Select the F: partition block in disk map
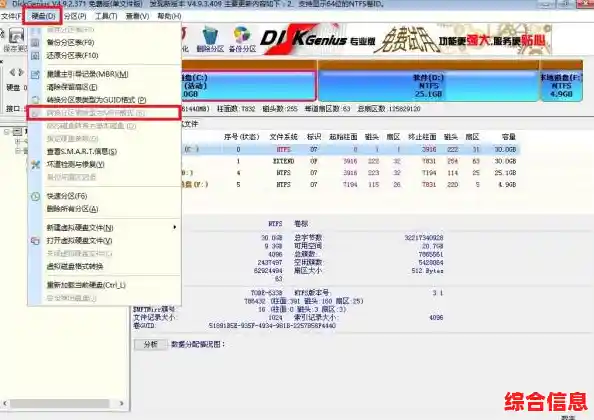The height and width of the screenshot is (420, 594). pos(561,86)
